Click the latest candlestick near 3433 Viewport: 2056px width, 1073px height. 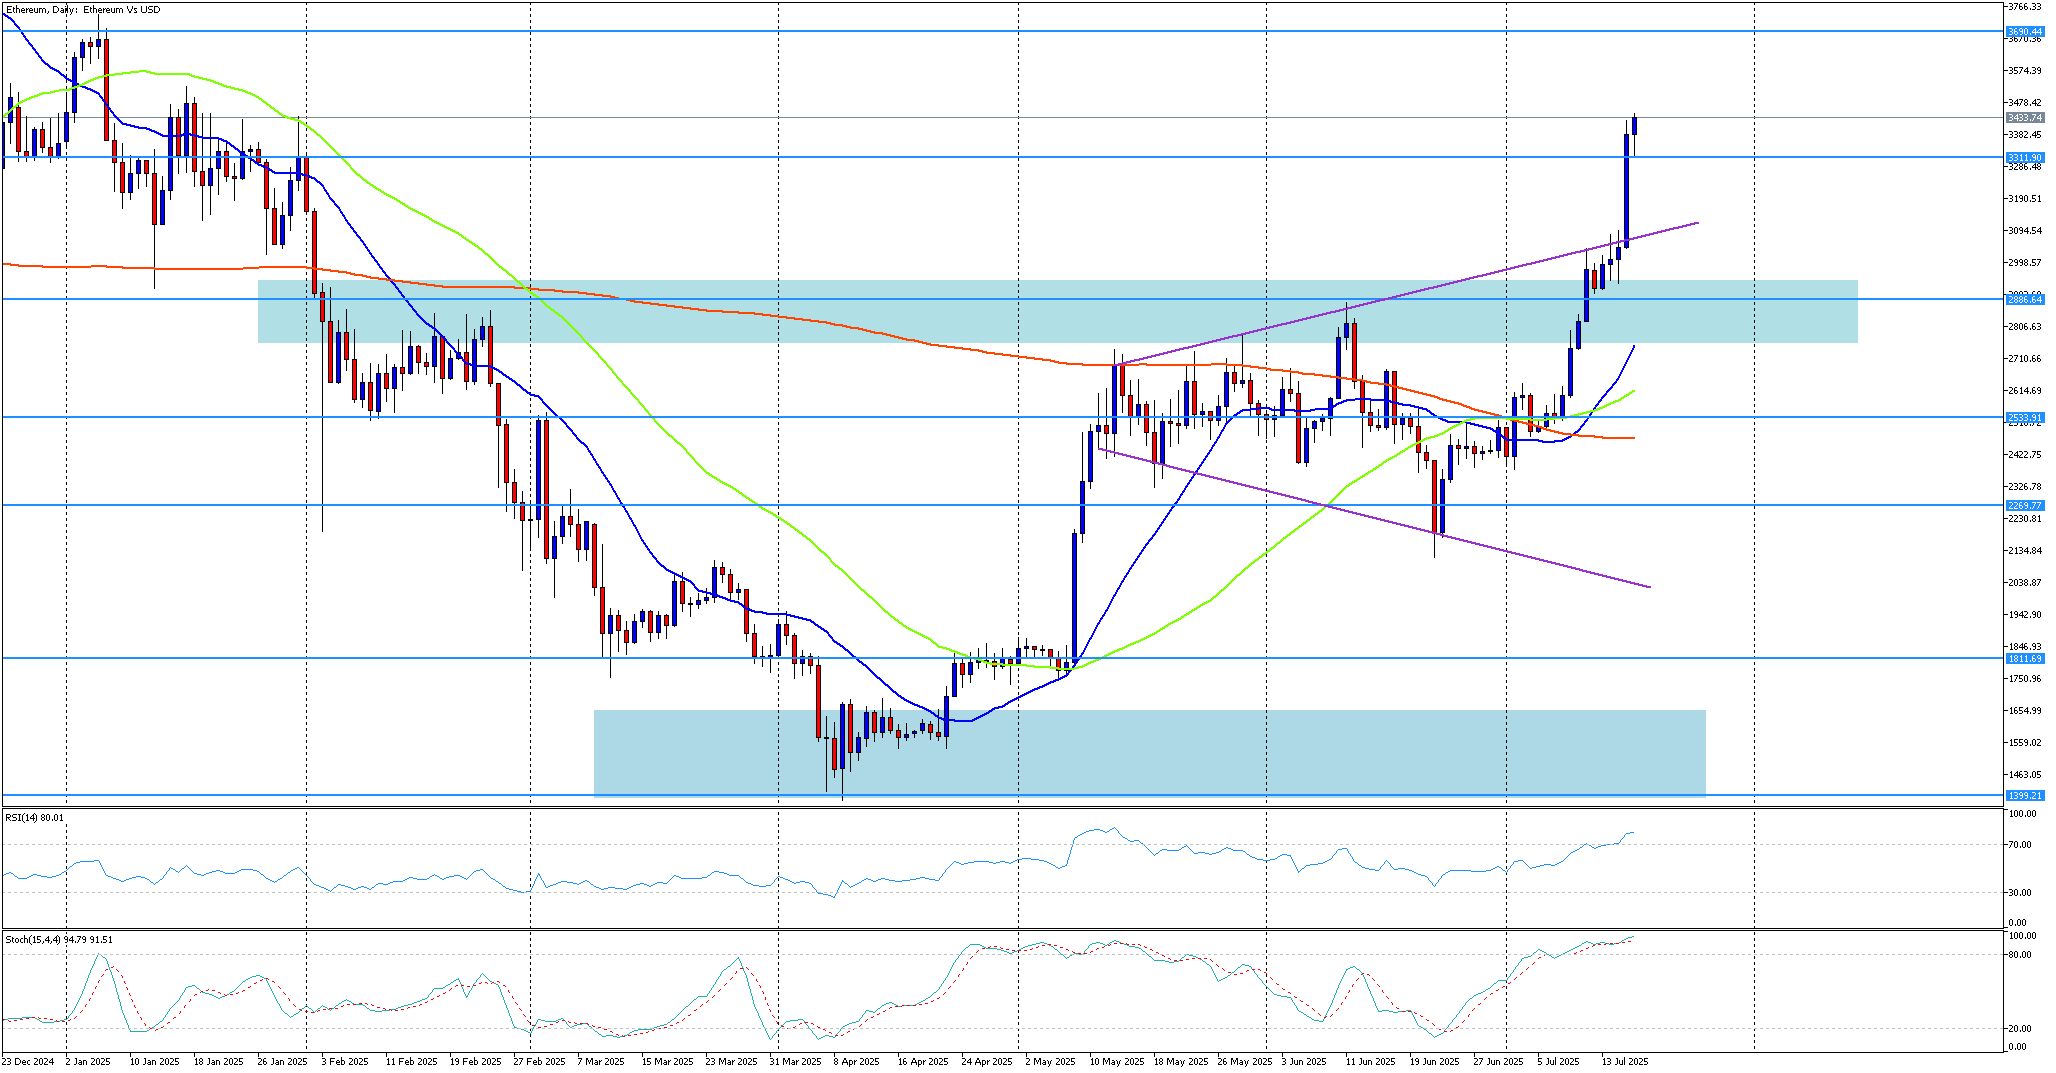pos(1634,126)
